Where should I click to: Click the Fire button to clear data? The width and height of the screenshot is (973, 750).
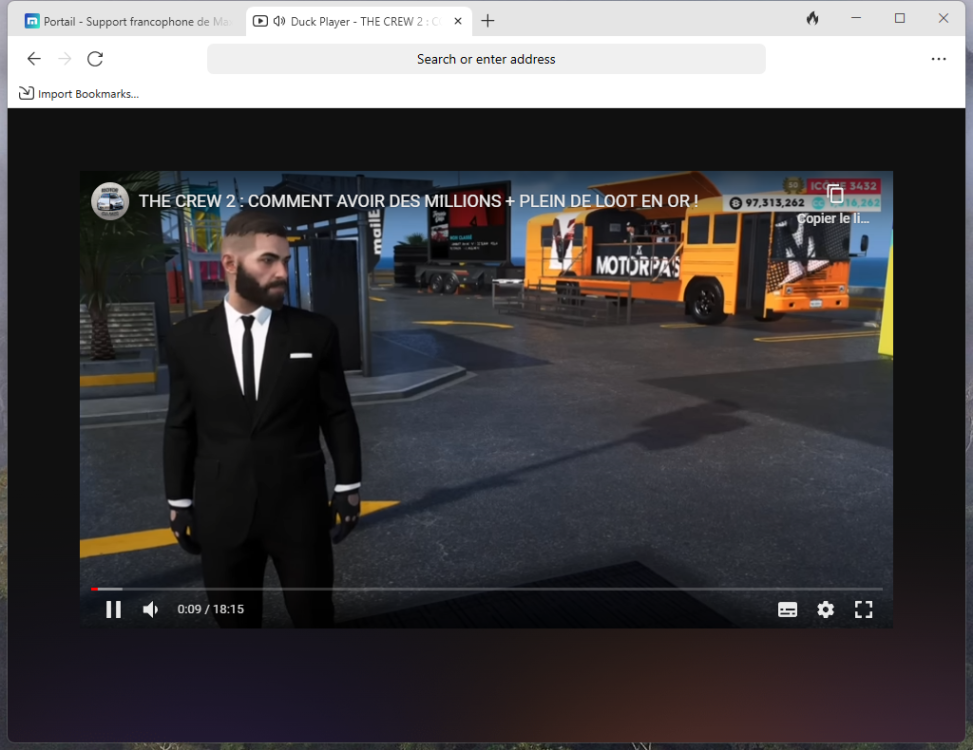click(x=812, y=19)
